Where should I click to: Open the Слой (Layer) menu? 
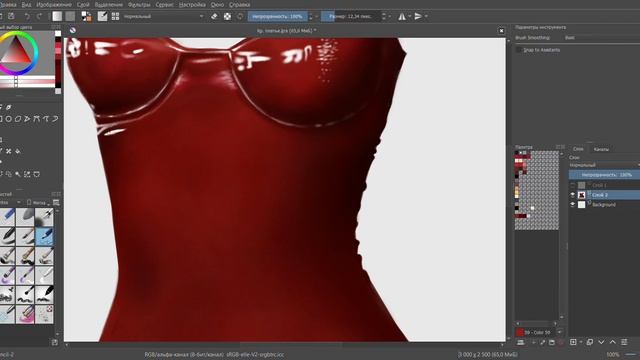(83, 4)
